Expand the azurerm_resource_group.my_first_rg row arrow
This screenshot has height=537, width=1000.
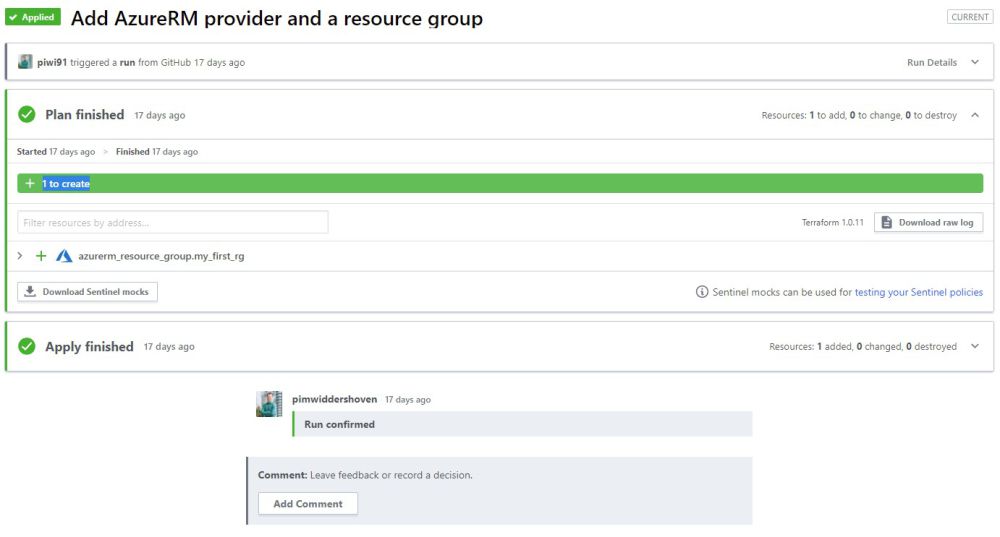pos(20,256)
